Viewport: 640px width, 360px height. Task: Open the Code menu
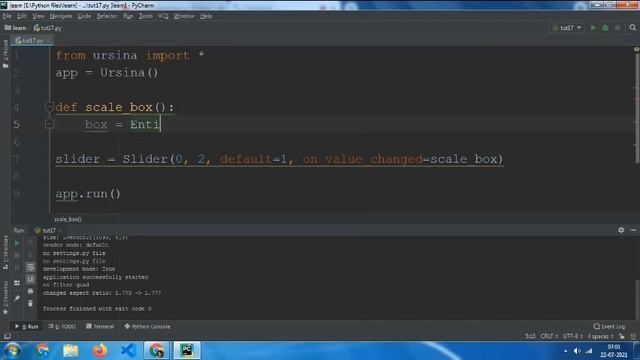84,16
